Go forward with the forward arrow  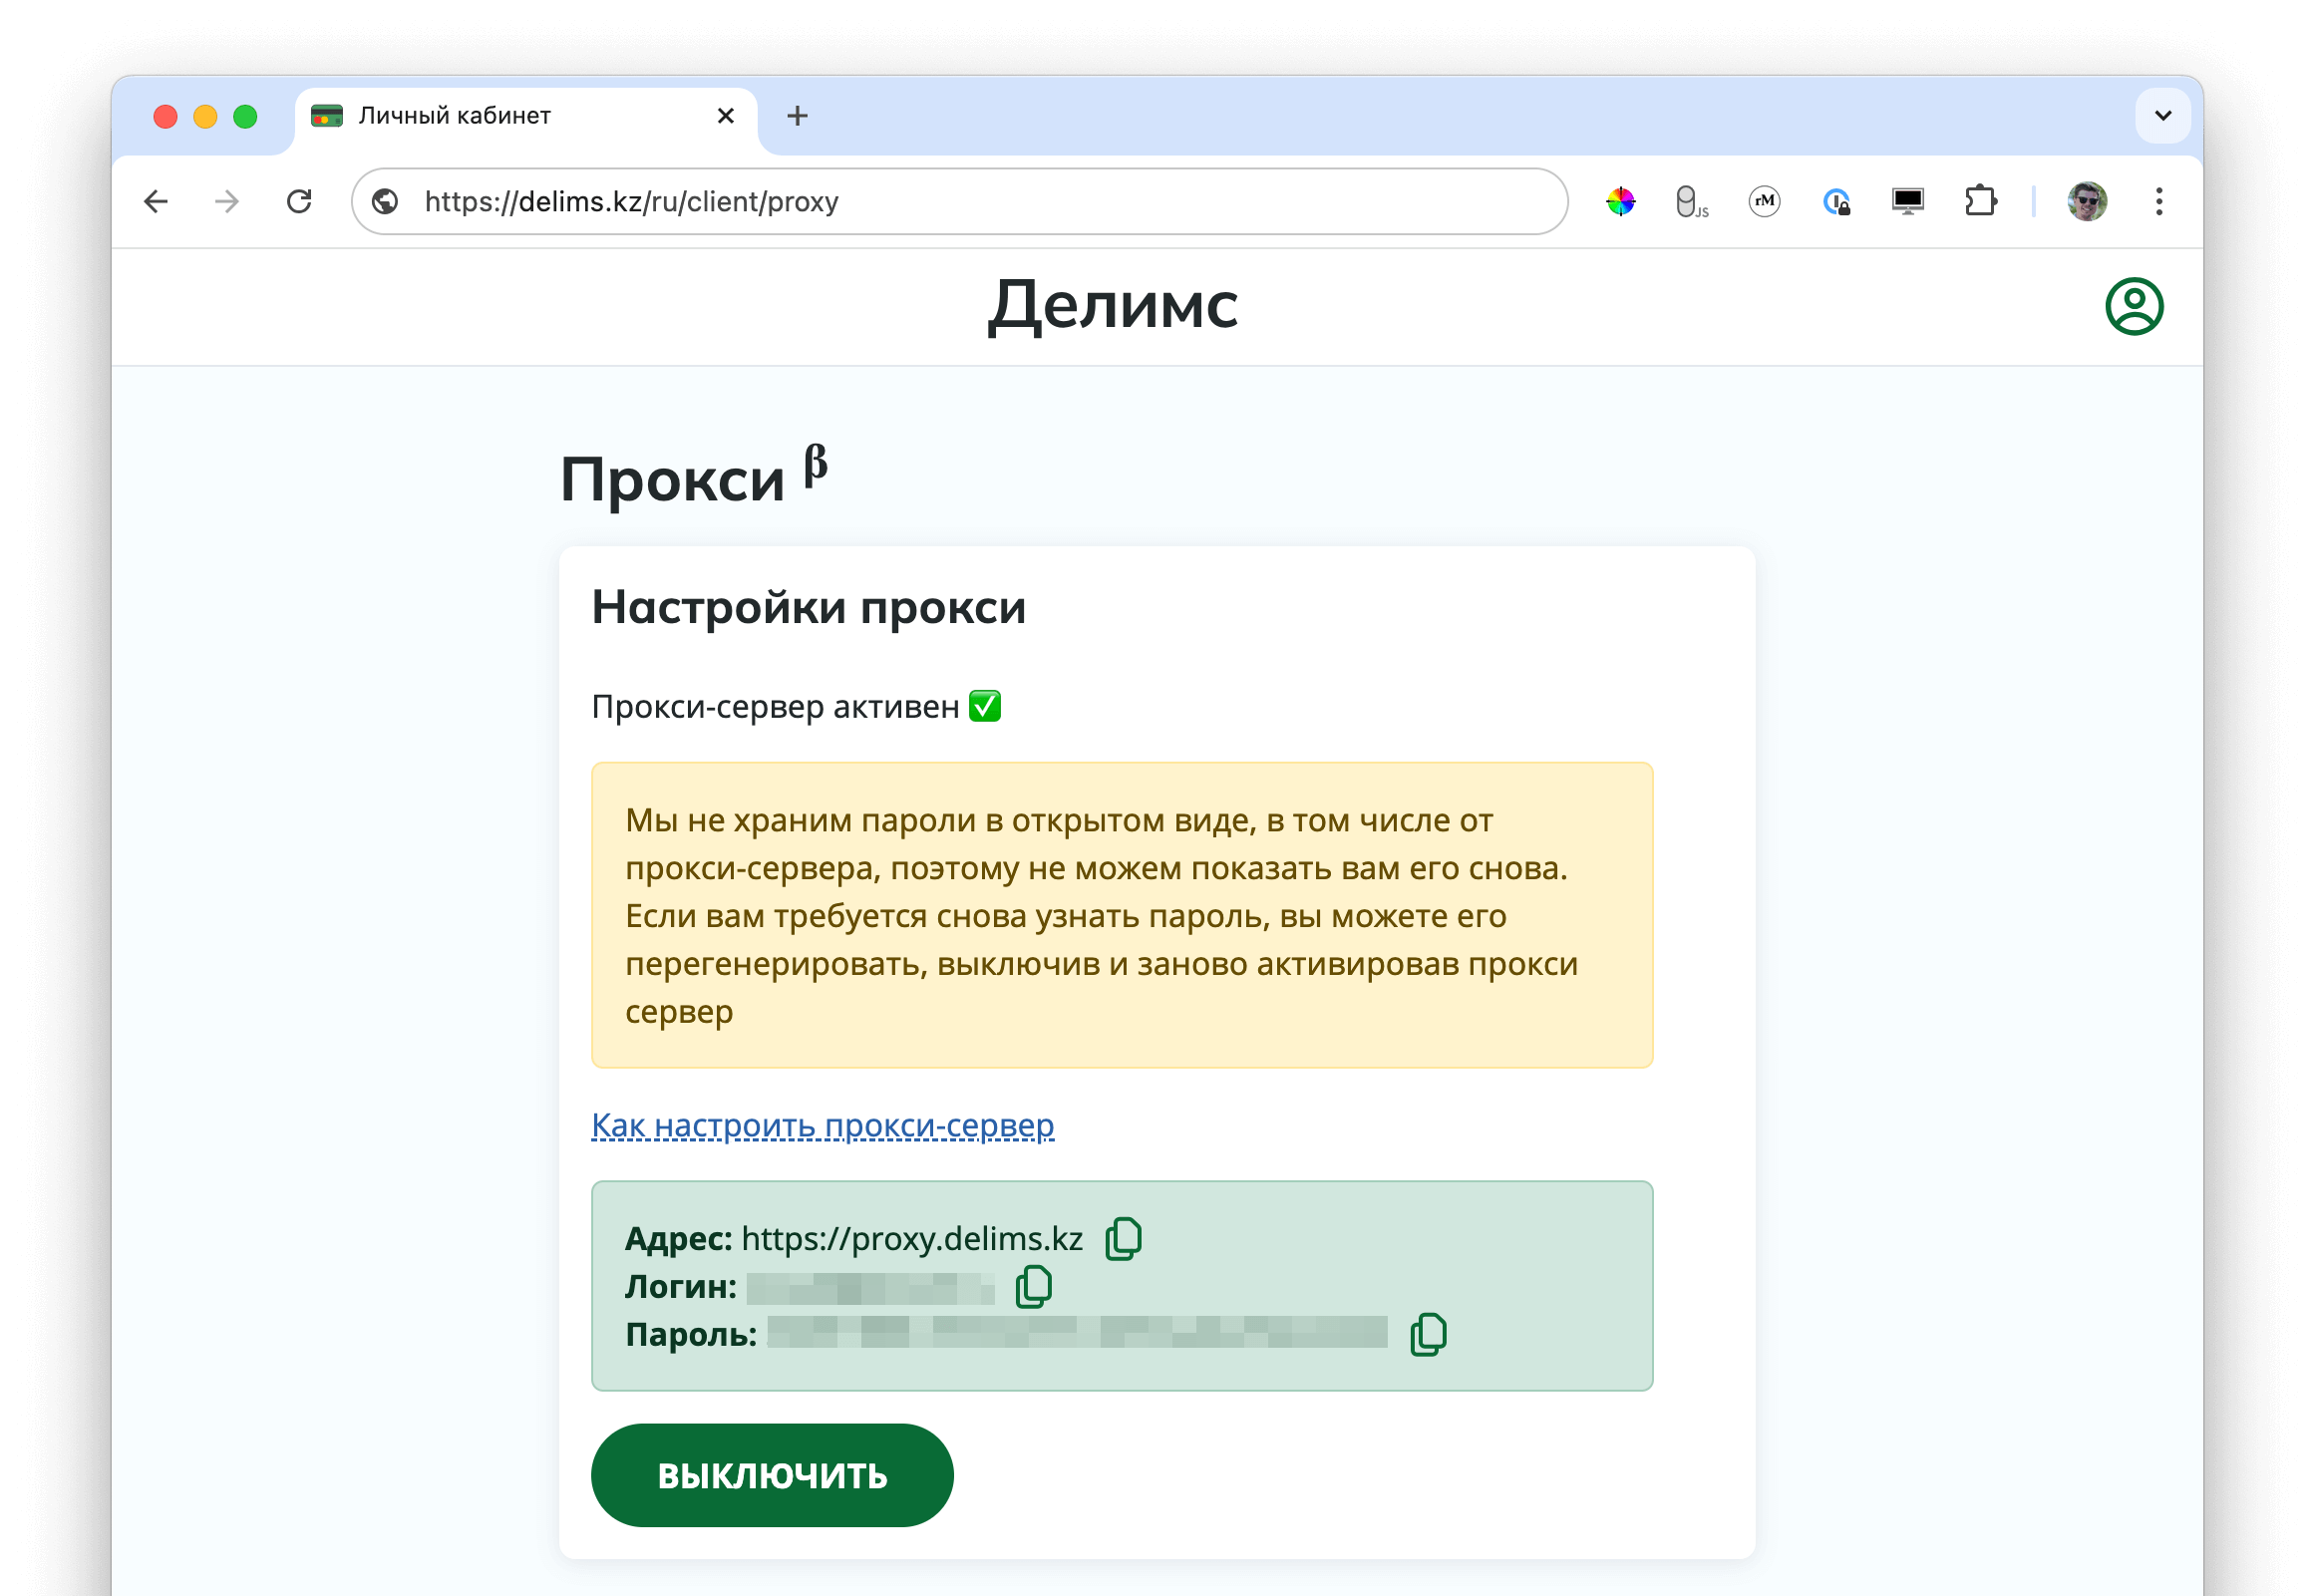(x=227, y=202)
